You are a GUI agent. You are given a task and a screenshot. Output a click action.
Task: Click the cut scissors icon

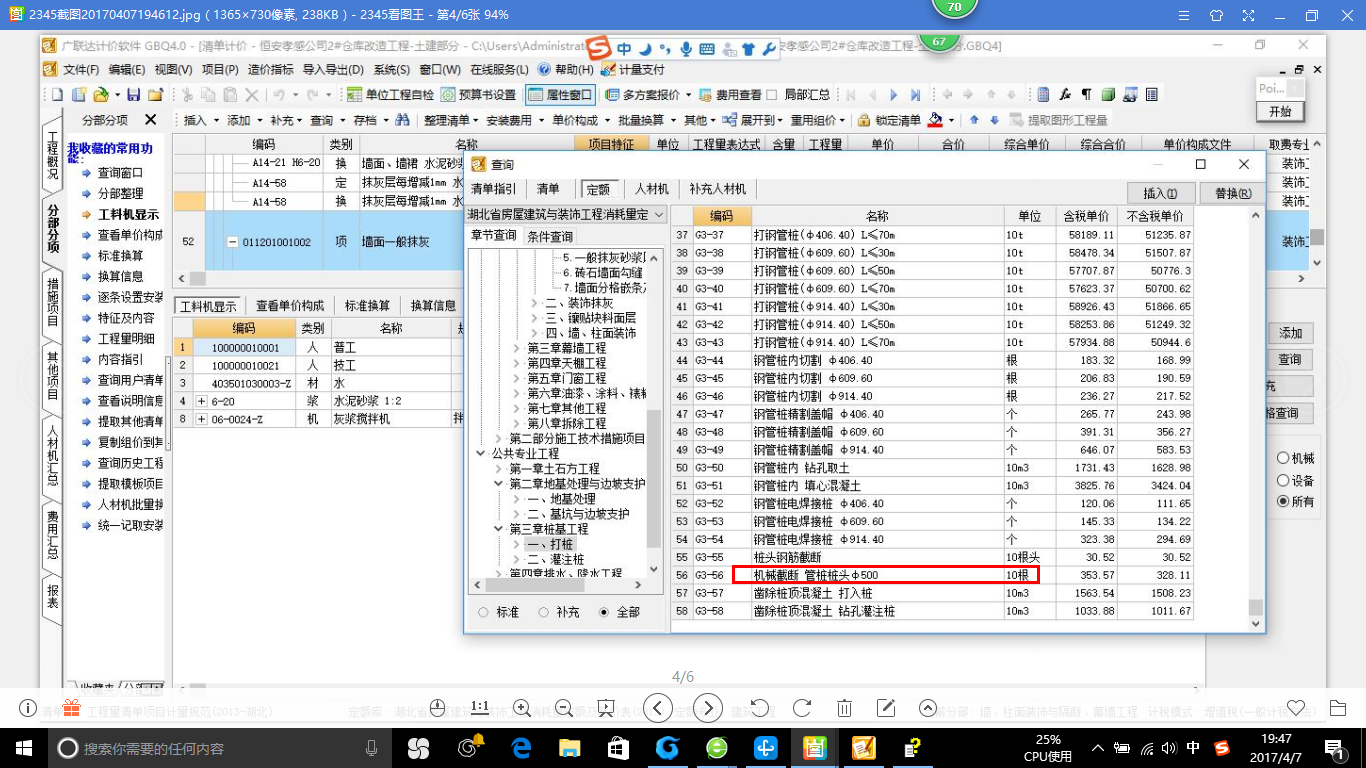pyautogui.click(x=186, y=95)
